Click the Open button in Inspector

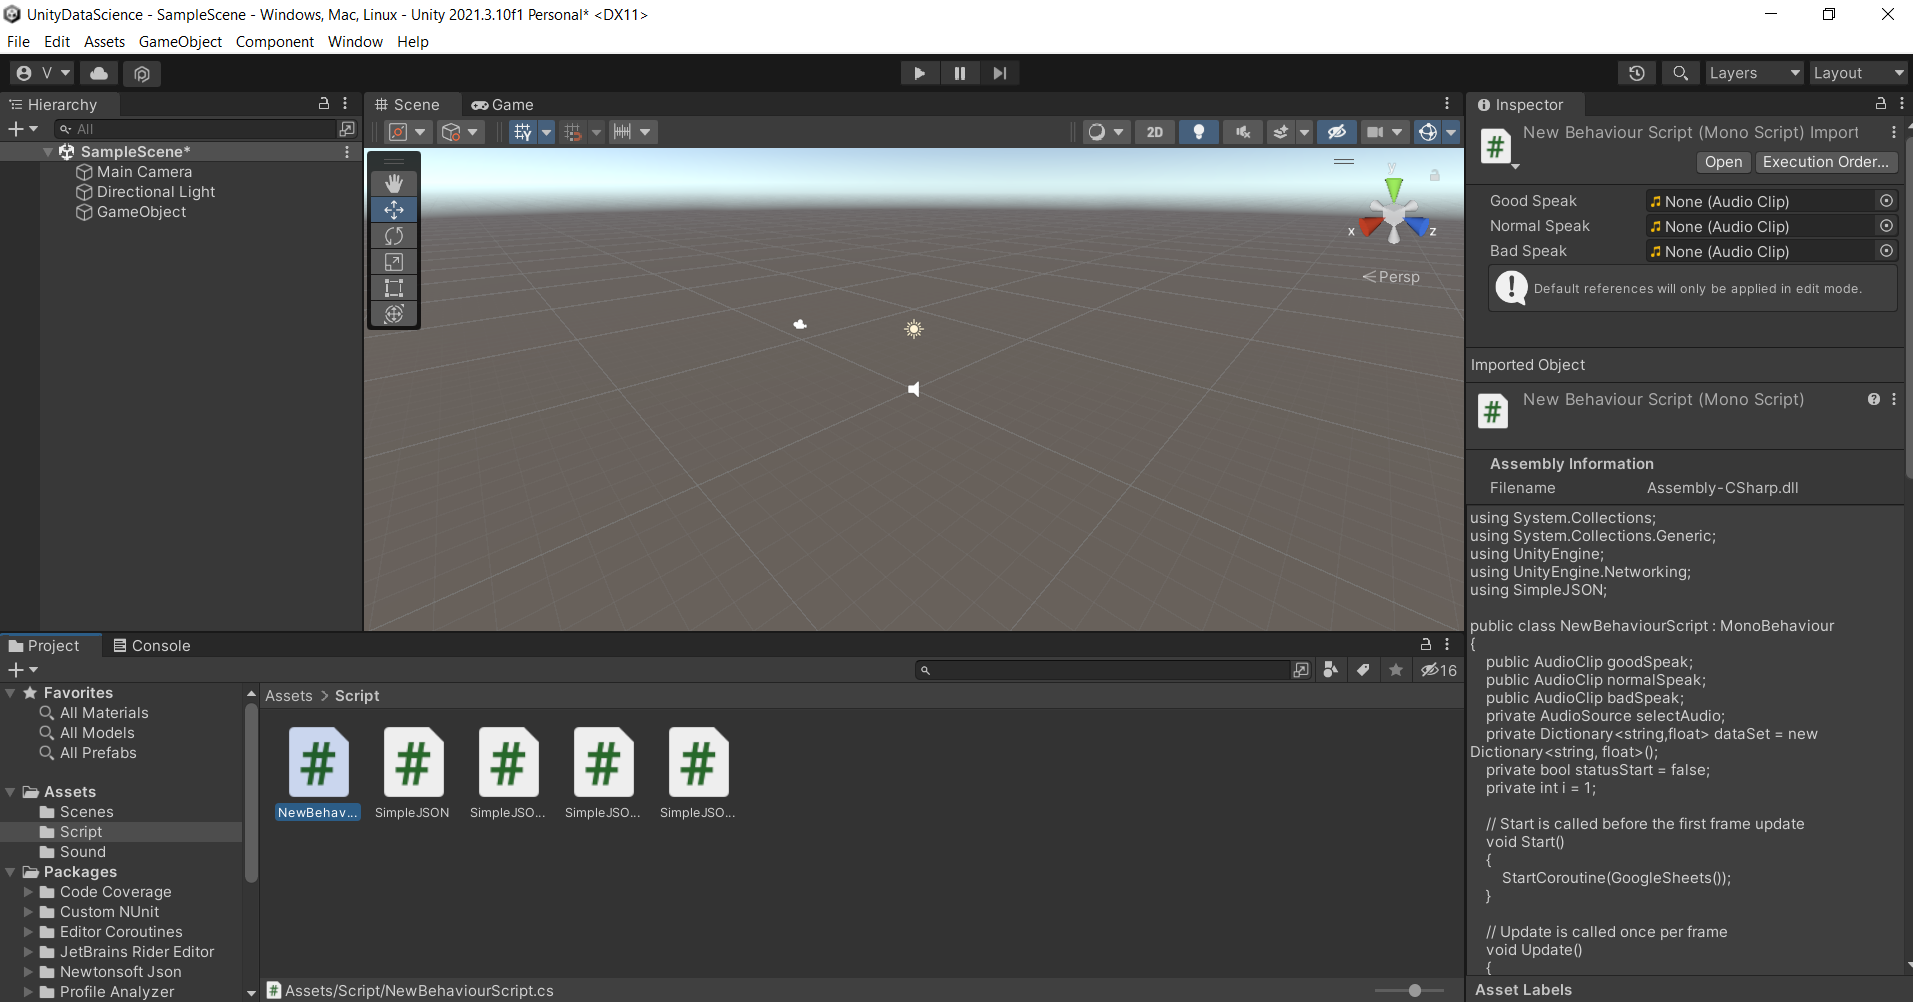(1722, 162)
